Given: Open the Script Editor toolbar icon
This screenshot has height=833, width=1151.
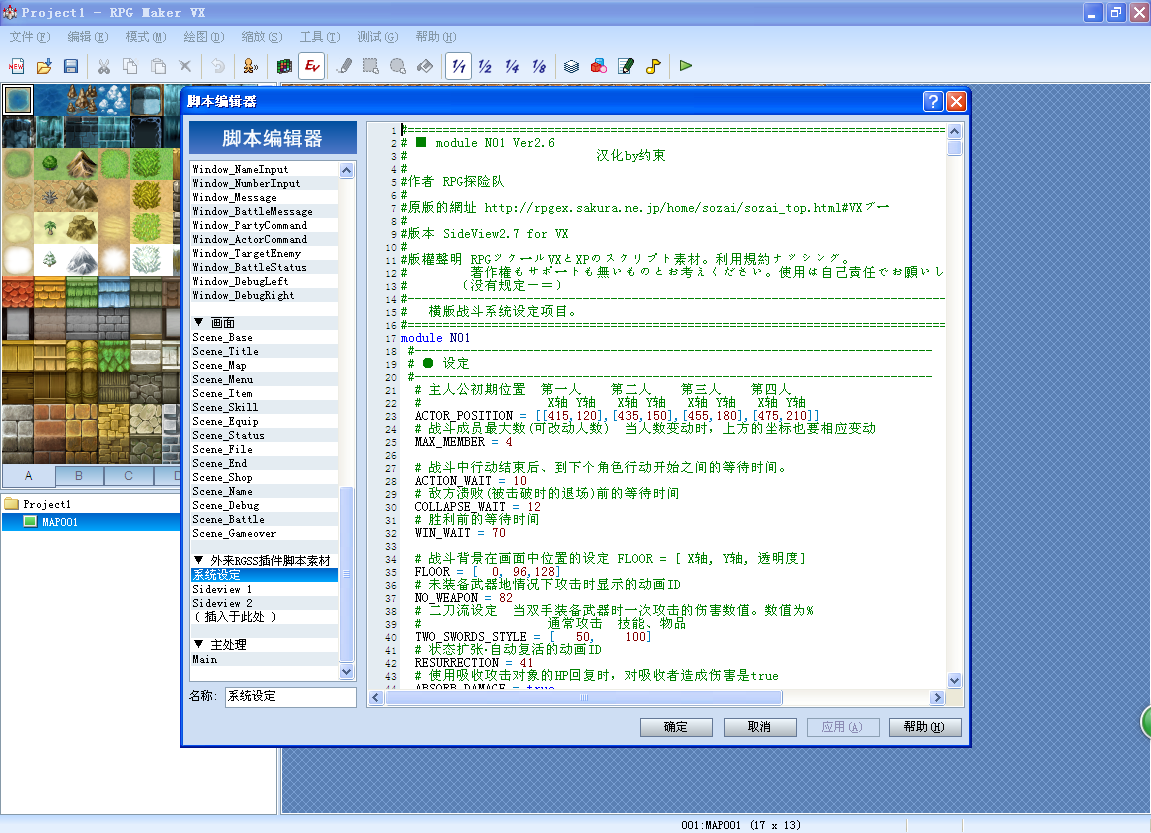Looking at the screenshot, I should click(625, 66).
